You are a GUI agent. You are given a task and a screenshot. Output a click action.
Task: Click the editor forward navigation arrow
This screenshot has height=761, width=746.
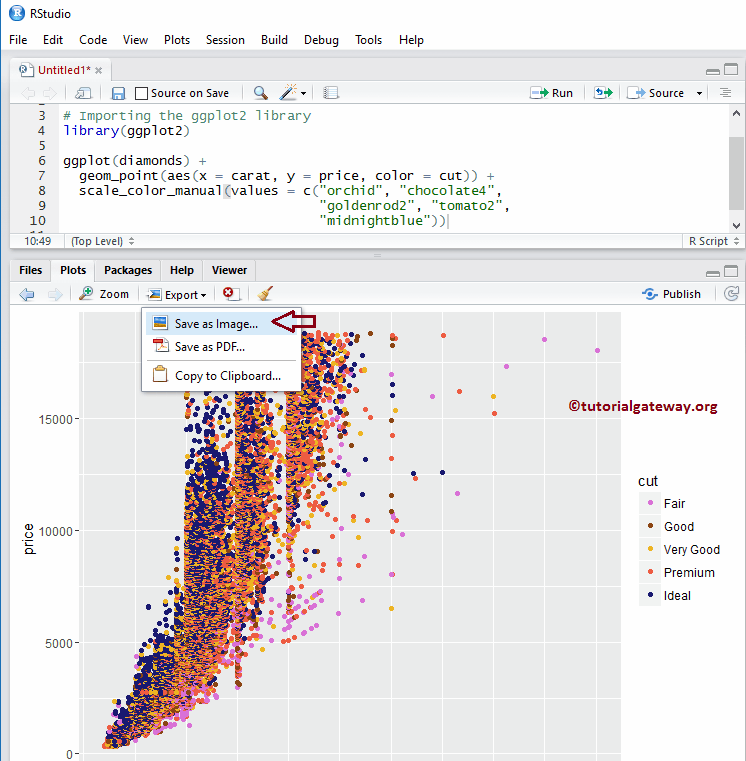point(50,93)
